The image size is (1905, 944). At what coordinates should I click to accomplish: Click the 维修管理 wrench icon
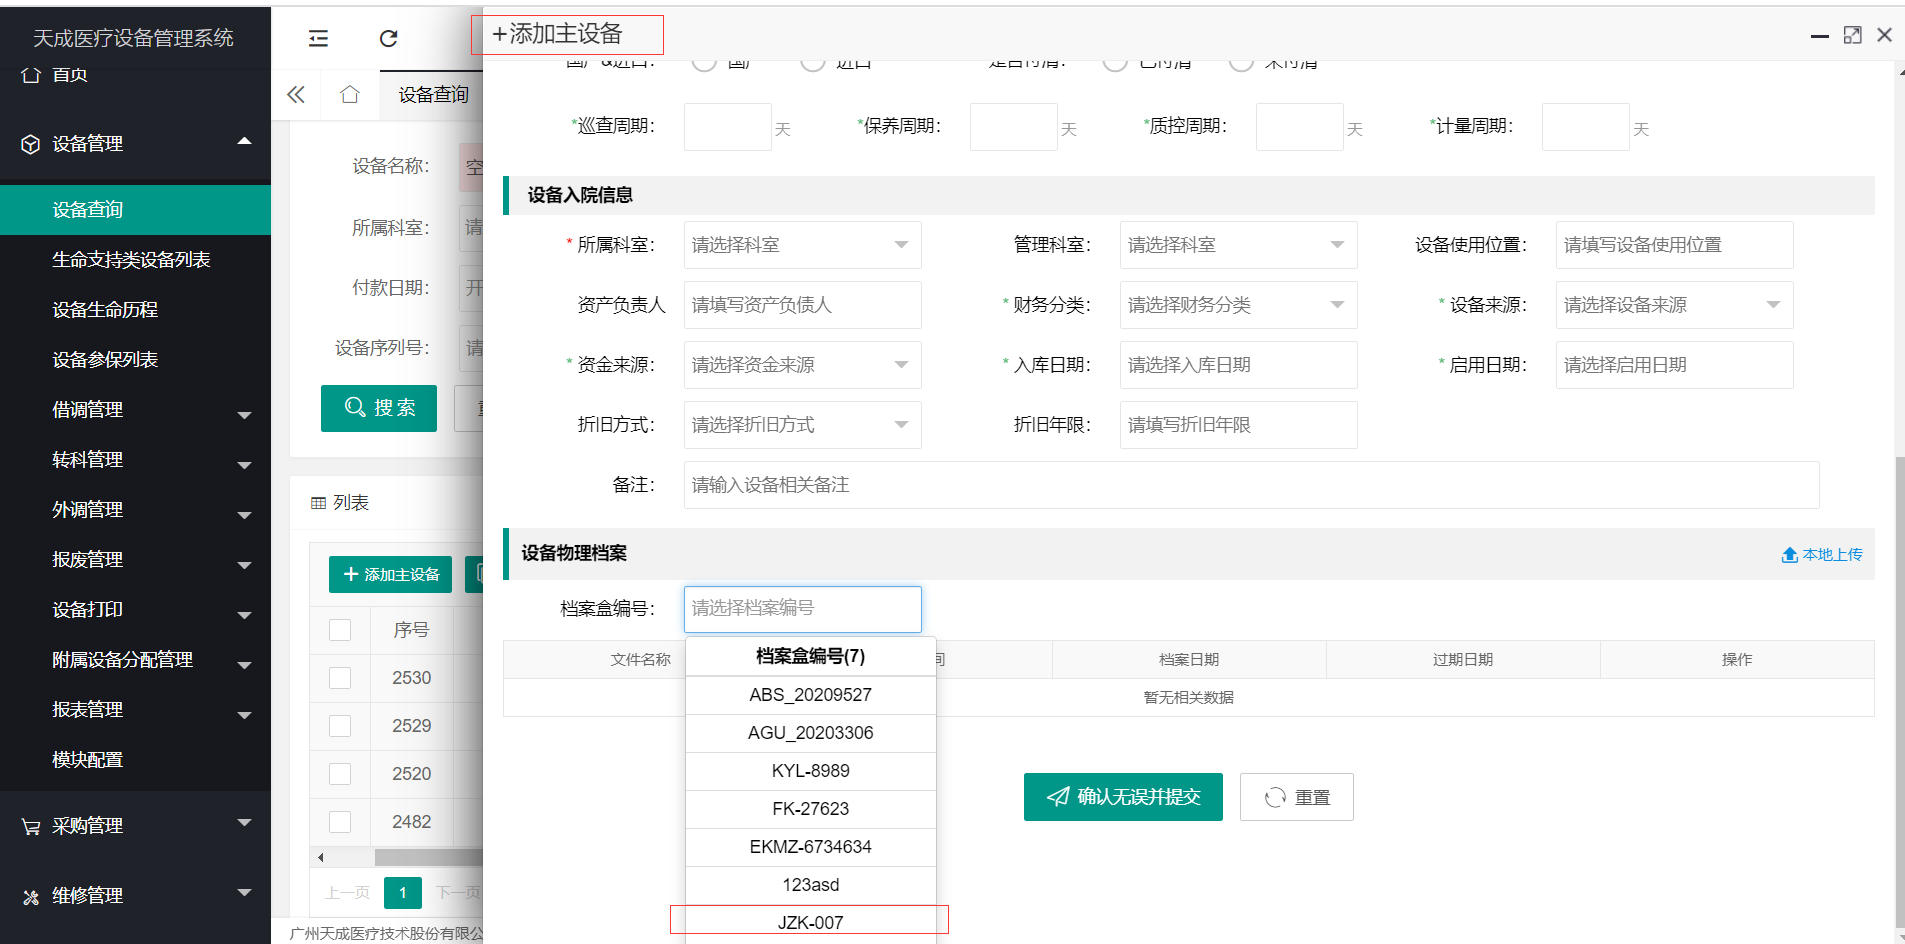31,896
